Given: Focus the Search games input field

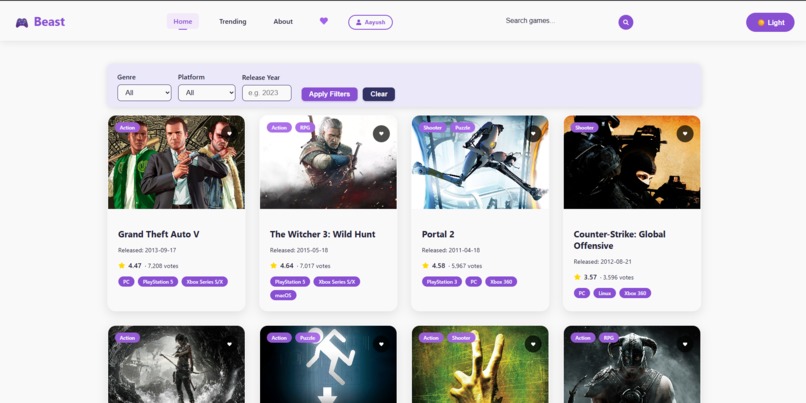Looking at the screenshot, I should tap(558, 21).
